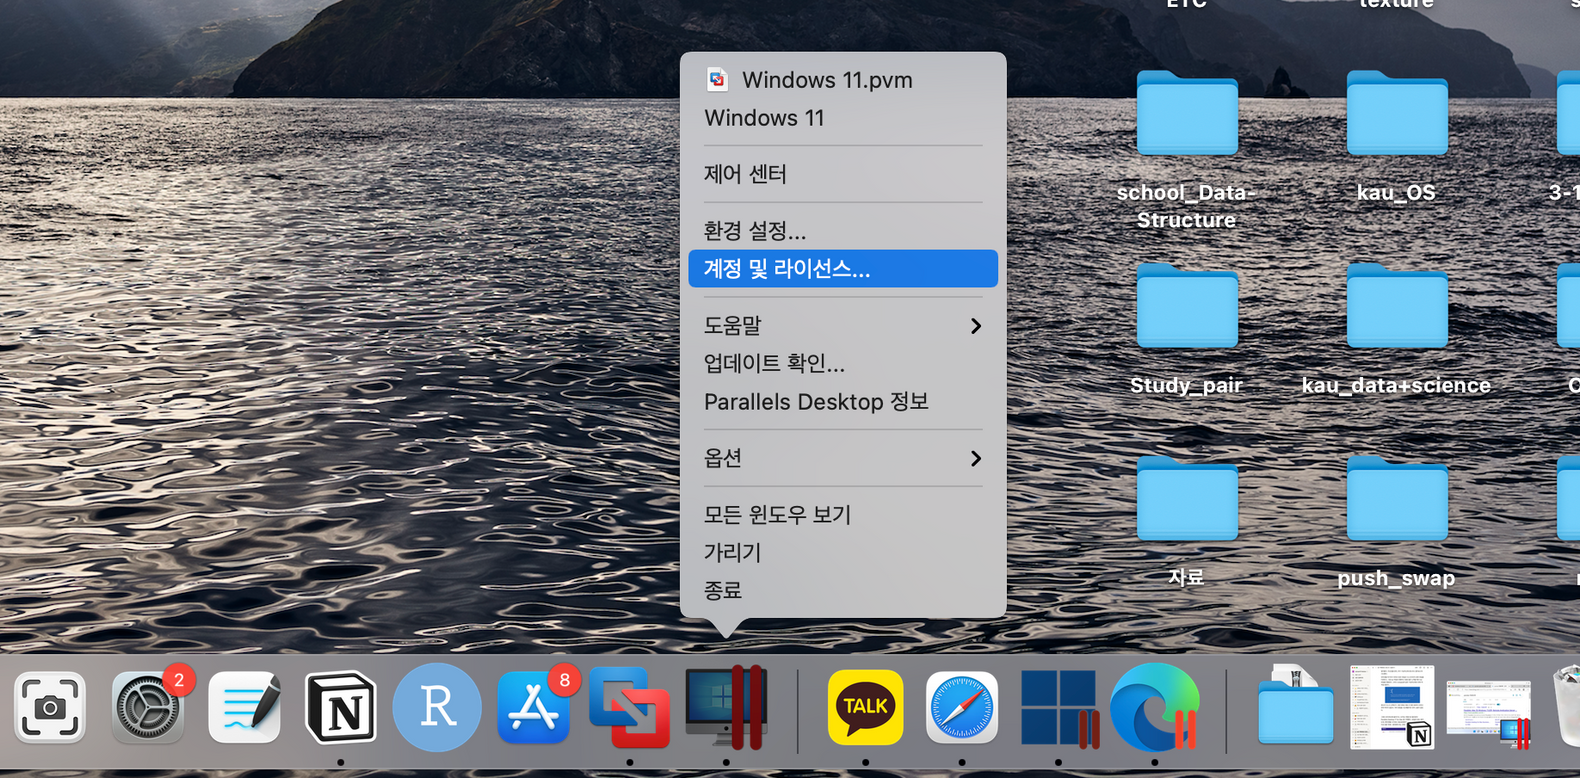This screenshot has height=778, width=1580.
Task: Open the Windows 11 VM Dock icon
Action: point(1058,708)
